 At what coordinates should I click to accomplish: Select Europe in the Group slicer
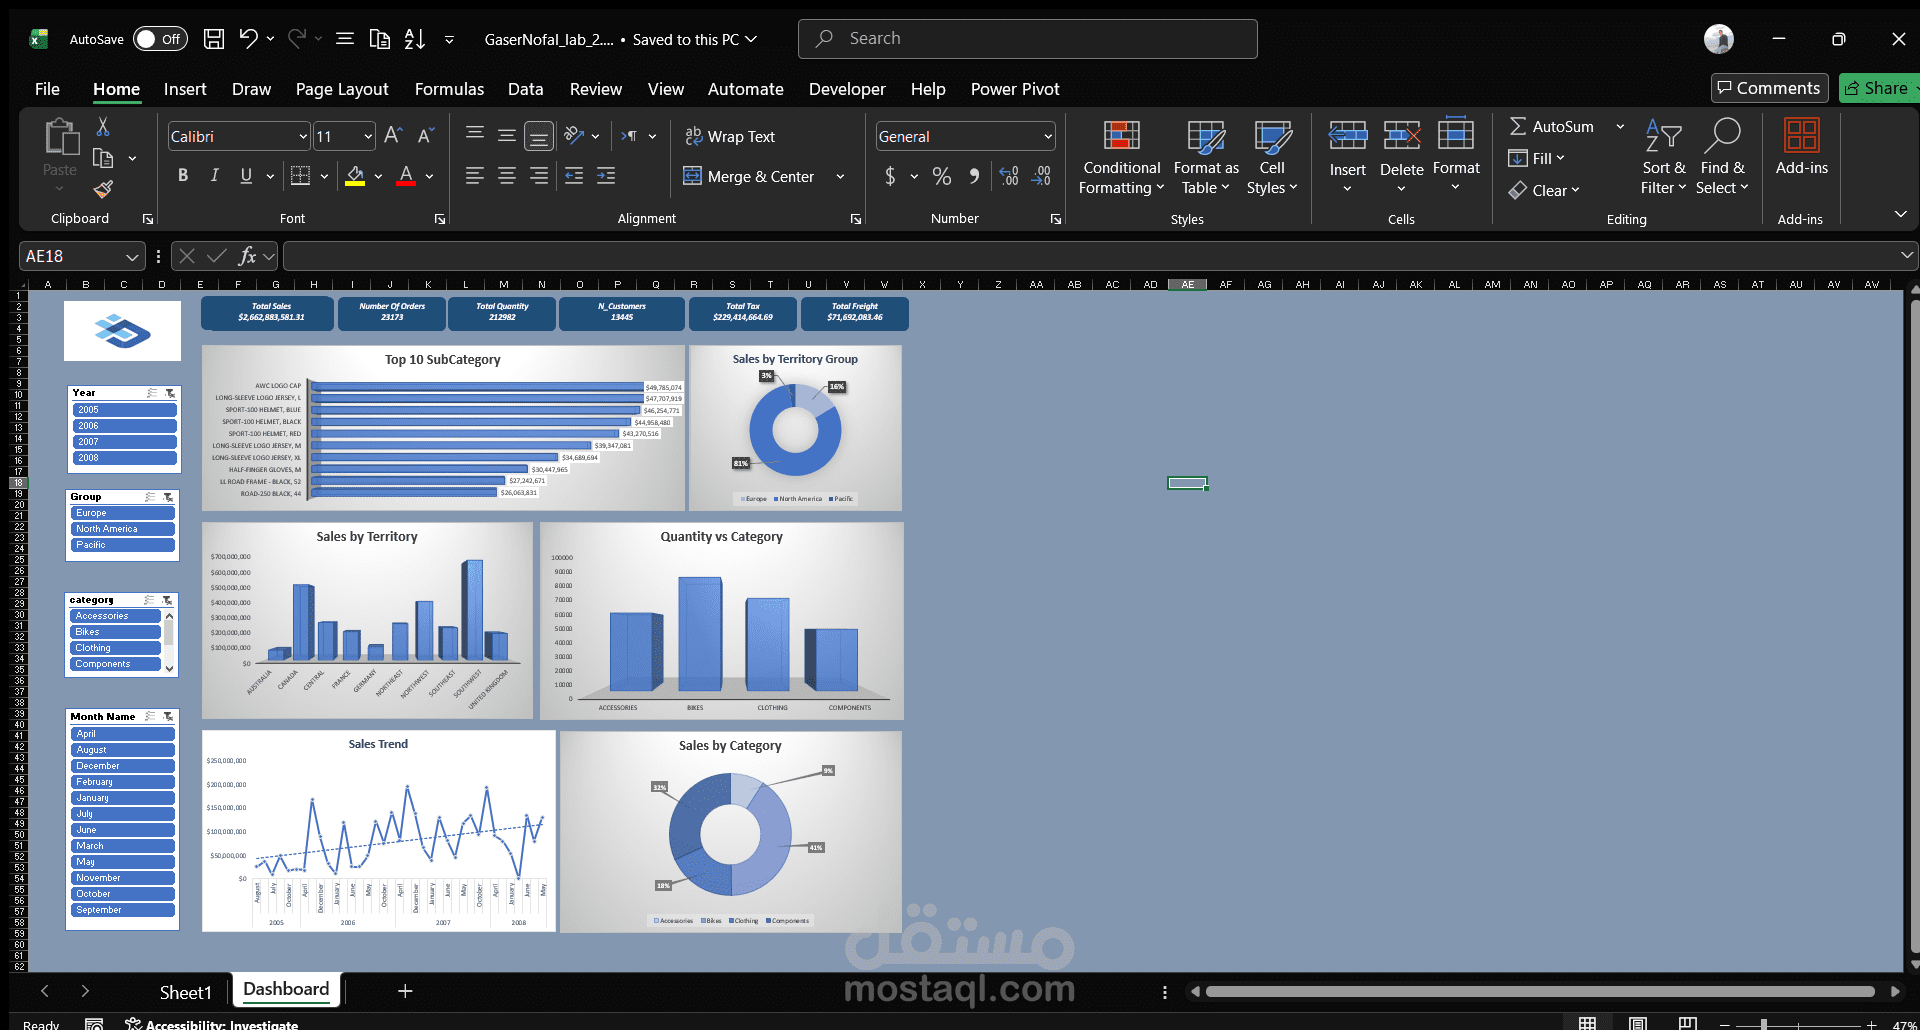[124, 513]
